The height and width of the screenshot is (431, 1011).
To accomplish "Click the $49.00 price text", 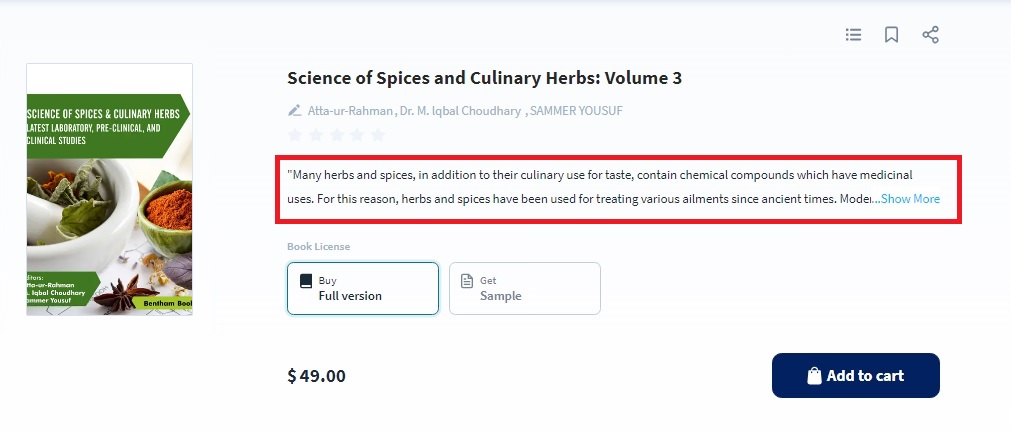I will 316,376.
